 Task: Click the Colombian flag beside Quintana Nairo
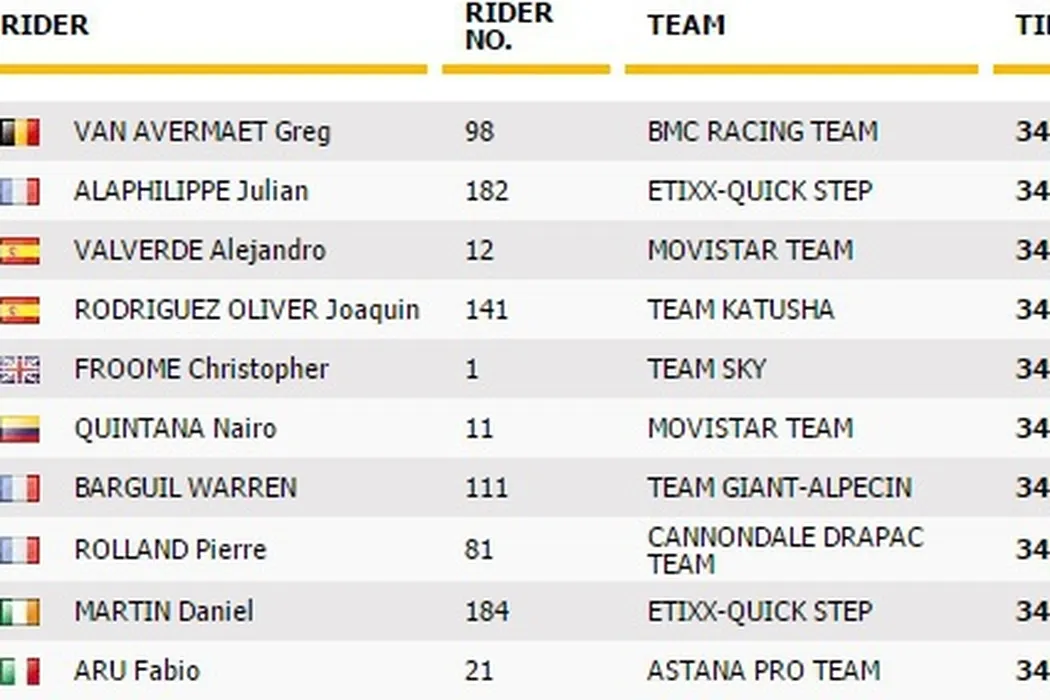coord(20,429)
